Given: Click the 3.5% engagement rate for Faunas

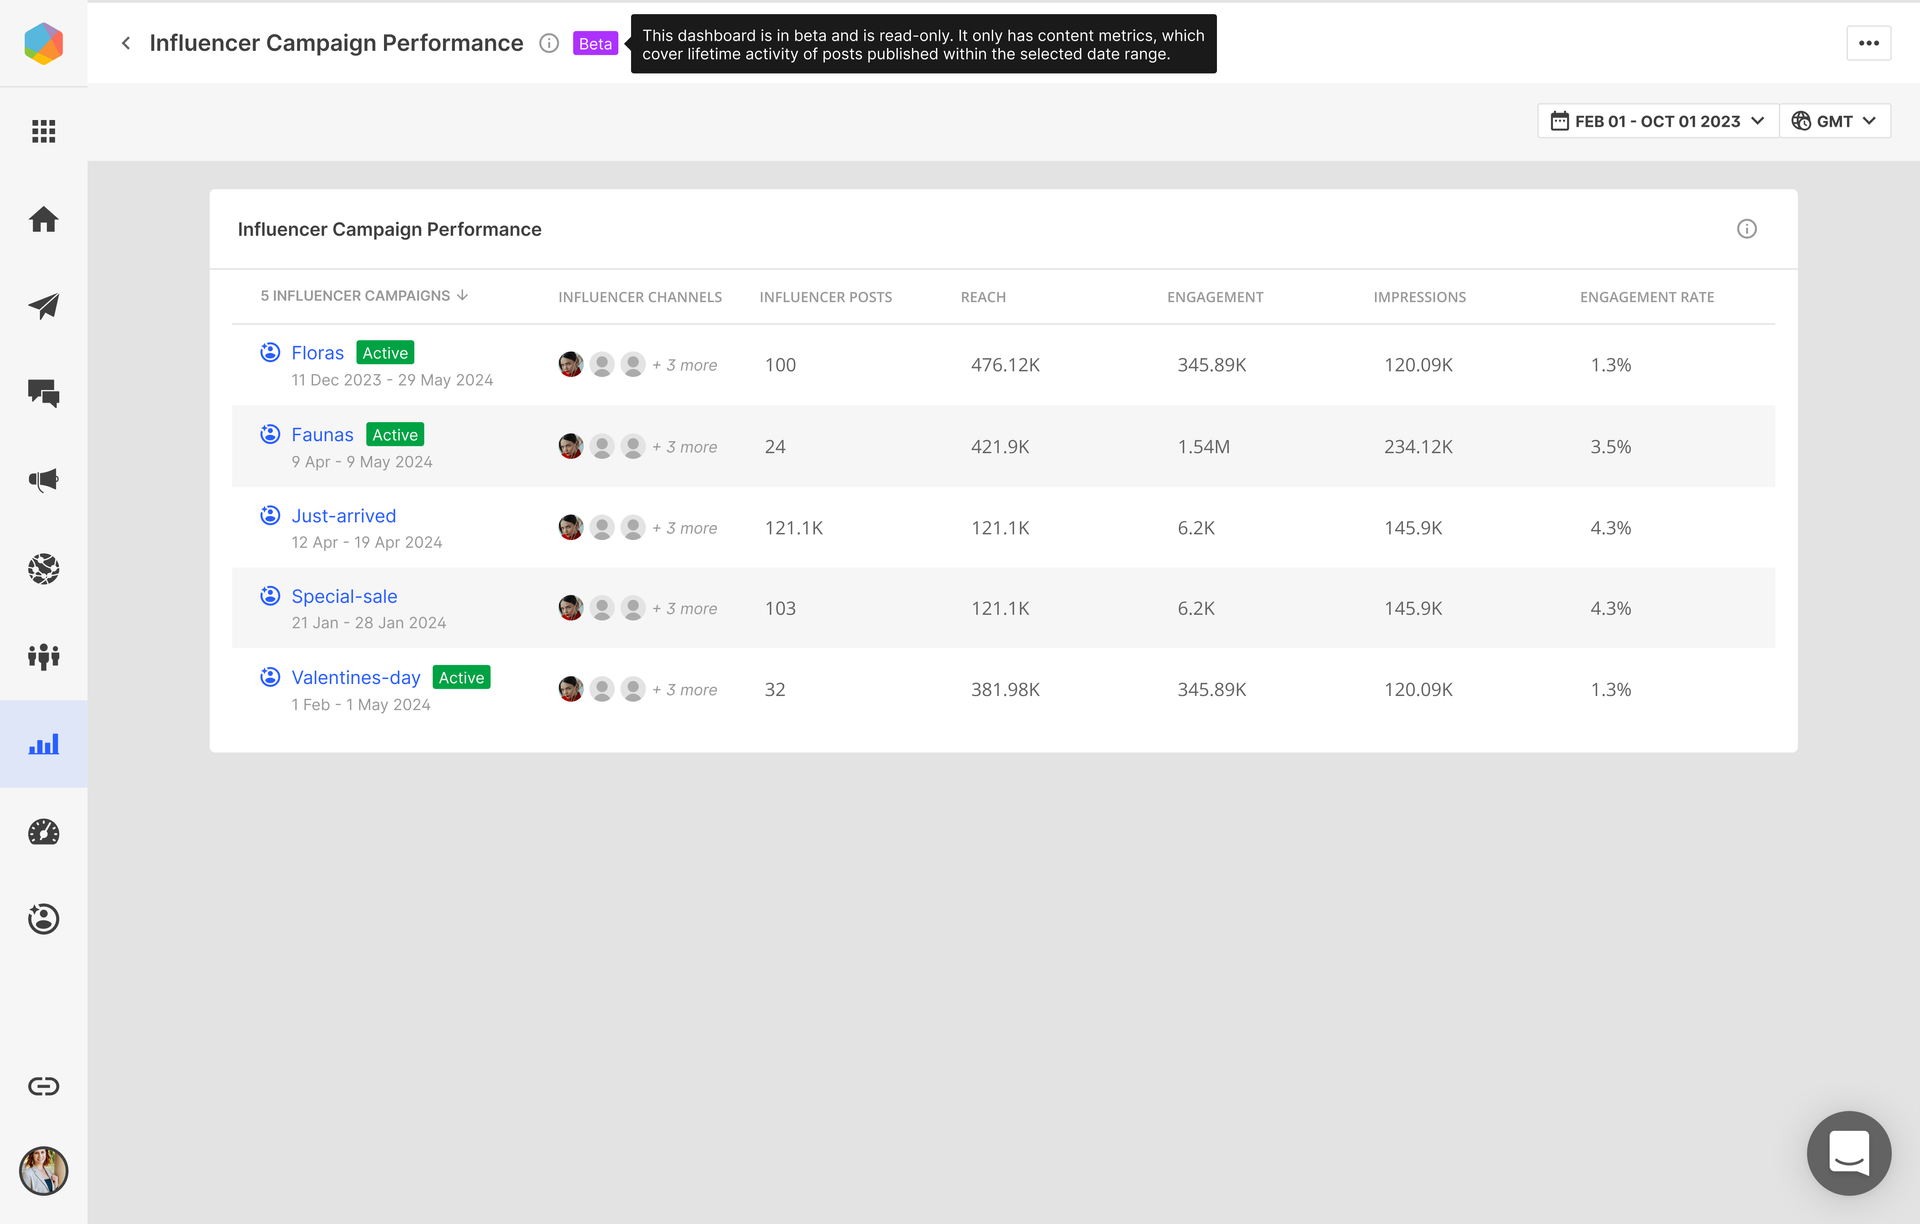Looking at the screenshot, I should click(x=1610, y=447).
